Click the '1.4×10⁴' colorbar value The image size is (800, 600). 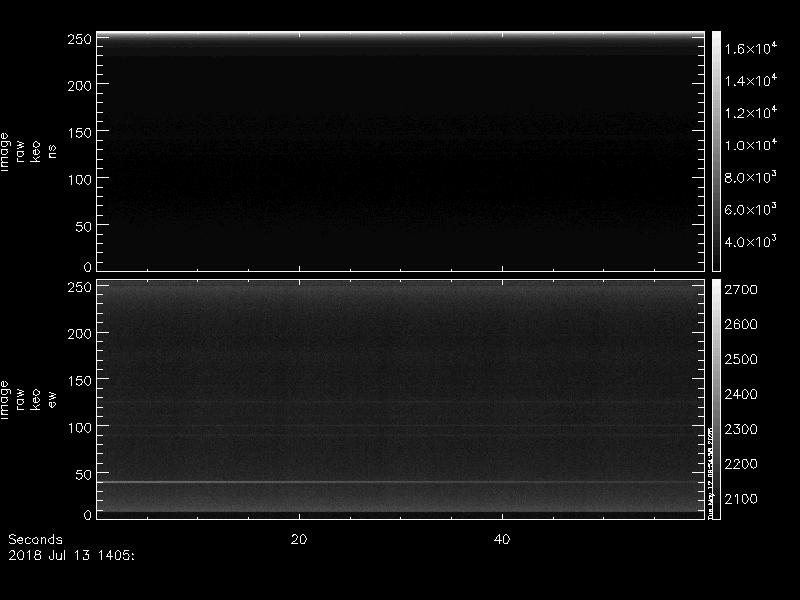751,81
